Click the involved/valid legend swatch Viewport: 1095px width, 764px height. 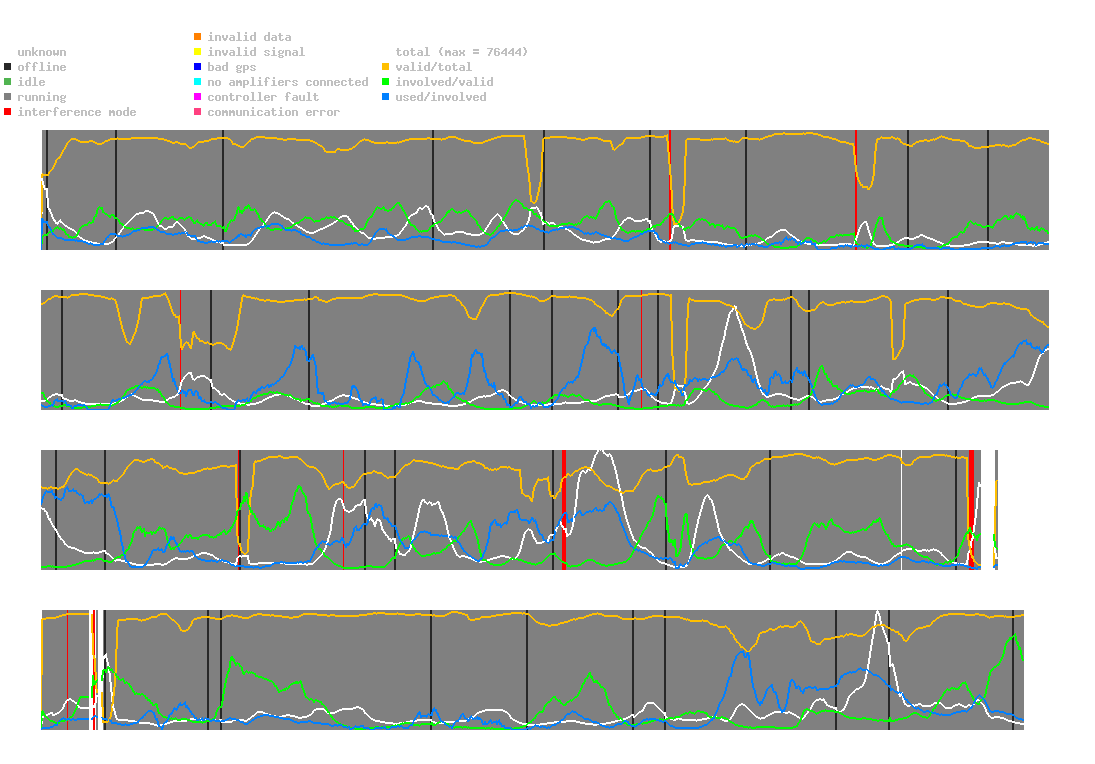(385, 82)
